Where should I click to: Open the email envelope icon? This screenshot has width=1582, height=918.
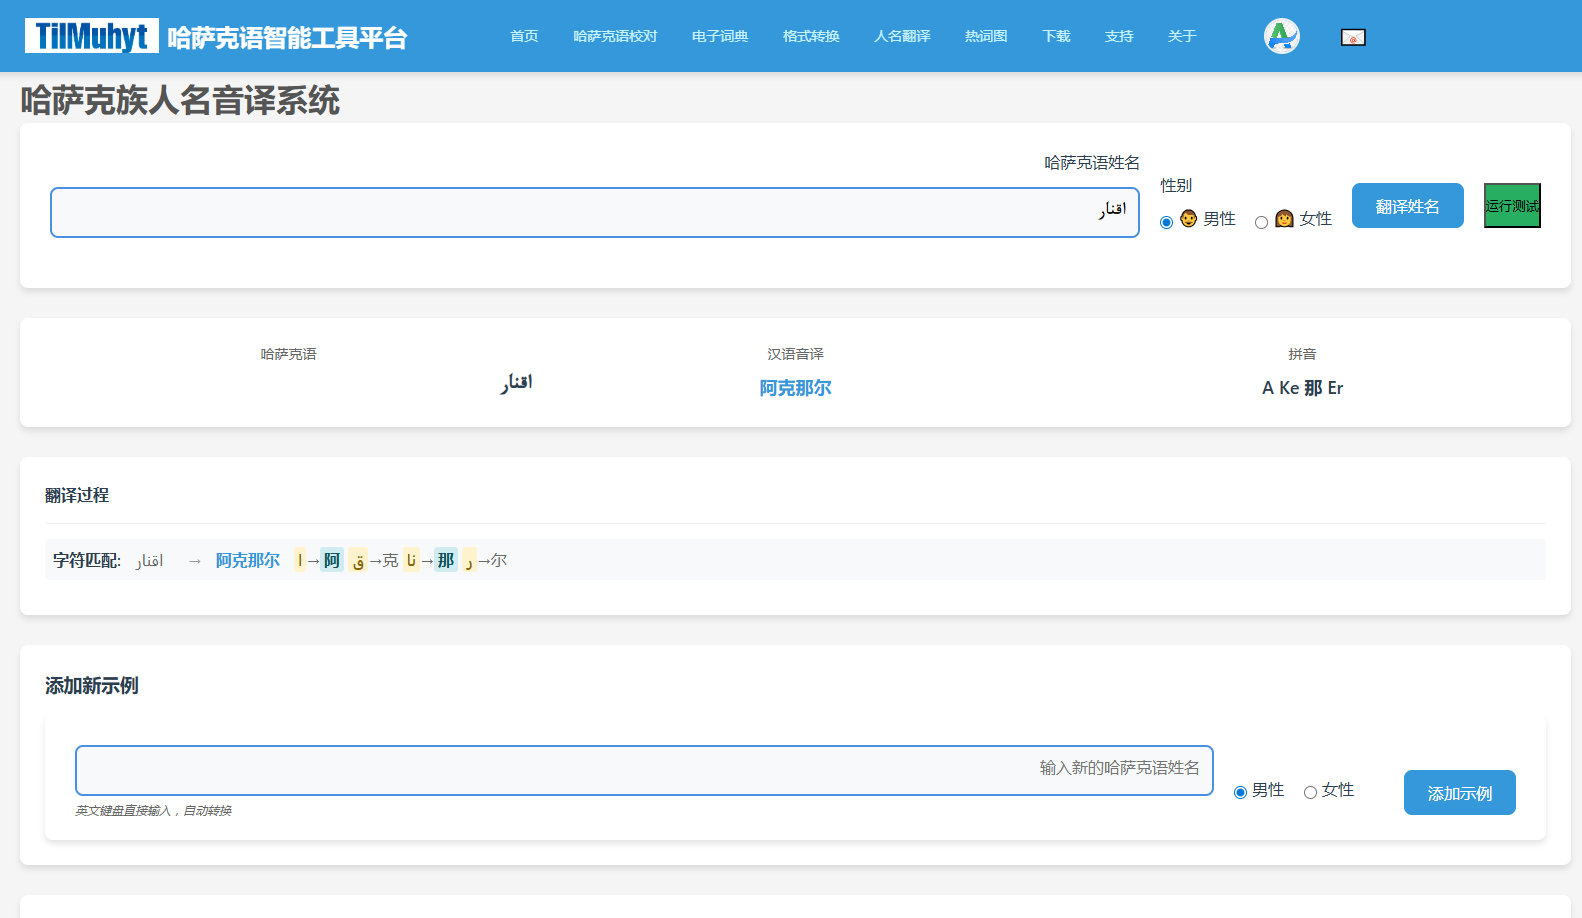click(x=1352, y=37)
